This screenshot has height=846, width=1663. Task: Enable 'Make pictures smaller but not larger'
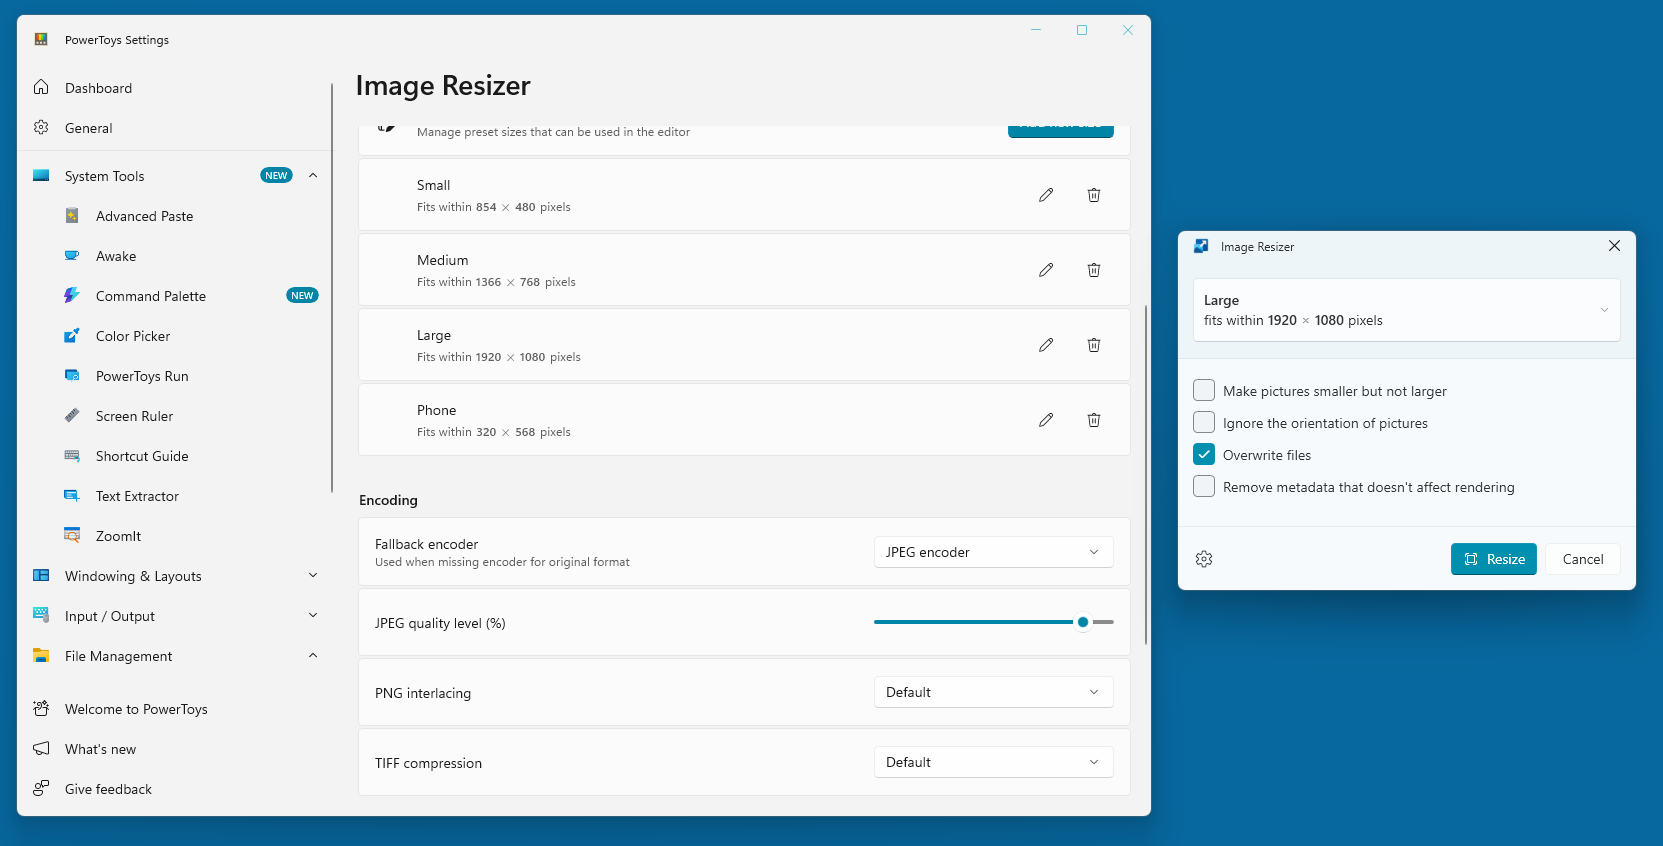pyautogui.click(x=1205, y=391)
